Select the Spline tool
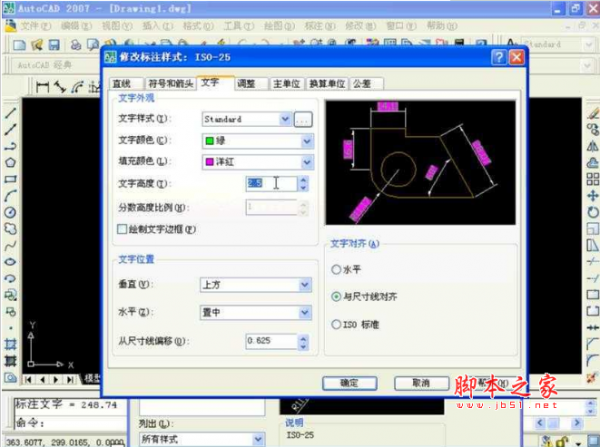Viewport: 600px width, 447px height. coord(10,245)
